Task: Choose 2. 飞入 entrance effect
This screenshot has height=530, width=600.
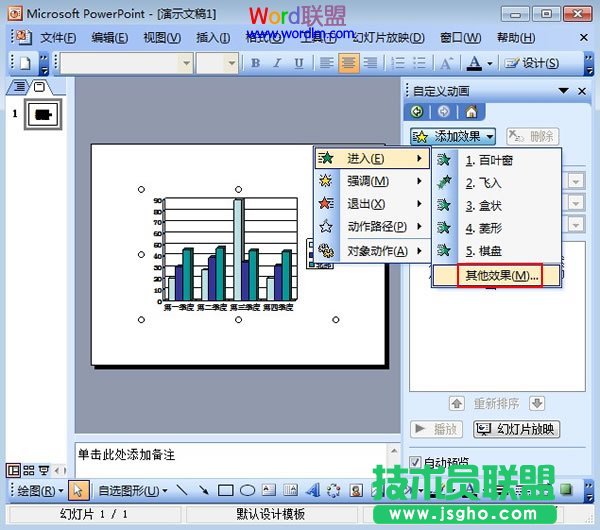Action: pyautogui.click(x=497, y=183)
